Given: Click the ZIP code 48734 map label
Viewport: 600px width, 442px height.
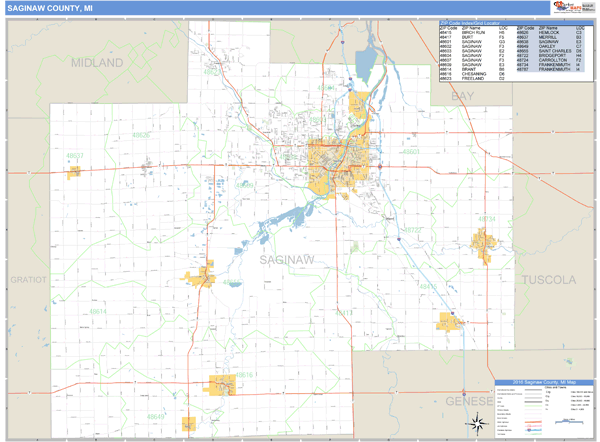Looking at the screenshot, I should point(487,217).
